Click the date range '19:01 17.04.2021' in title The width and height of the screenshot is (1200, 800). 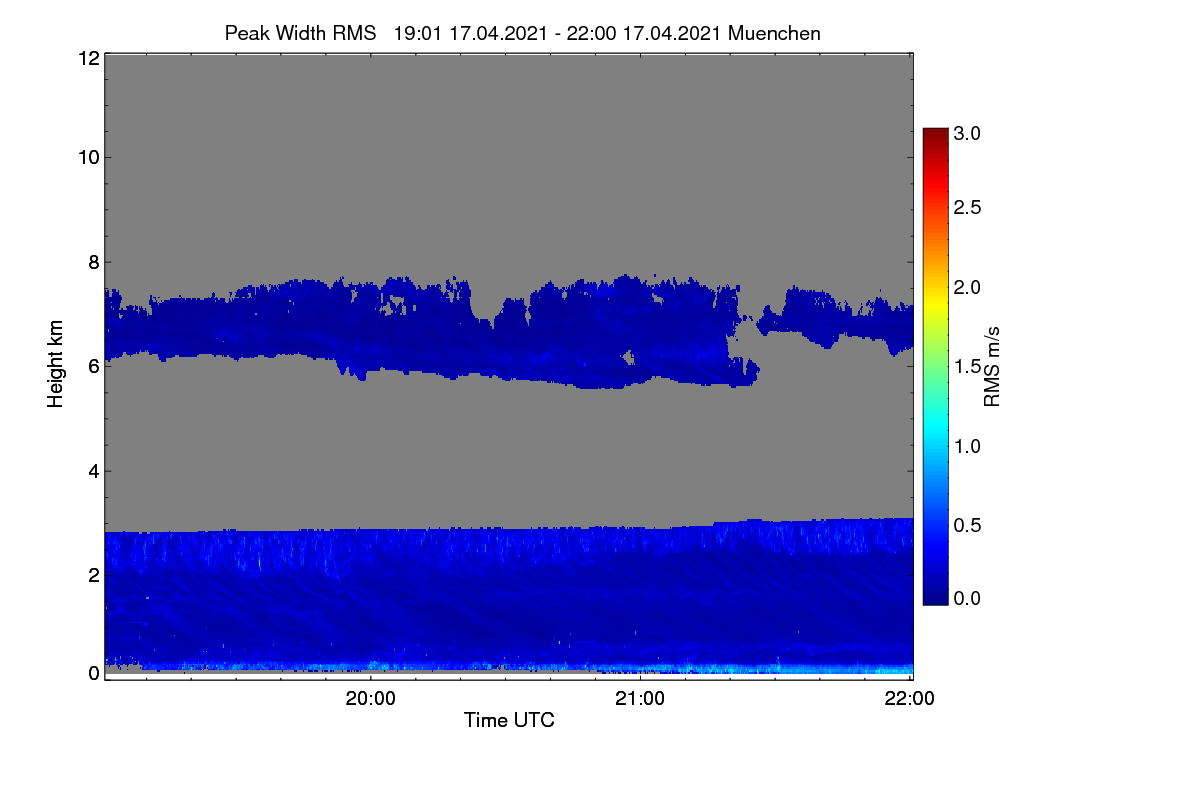point(470,33)
